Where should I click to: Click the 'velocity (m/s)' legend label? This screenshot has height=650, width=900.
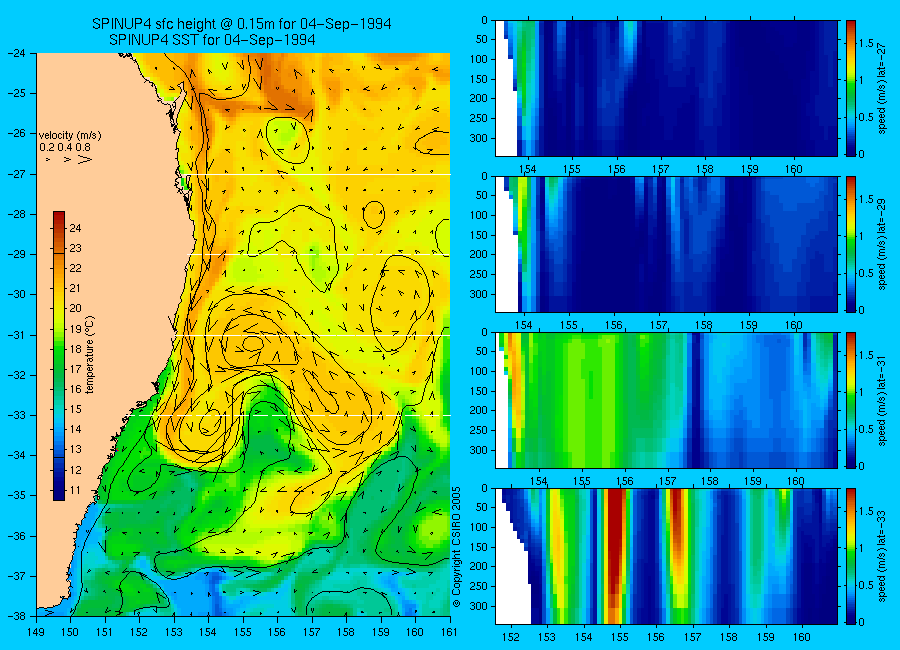coord(70,136)
